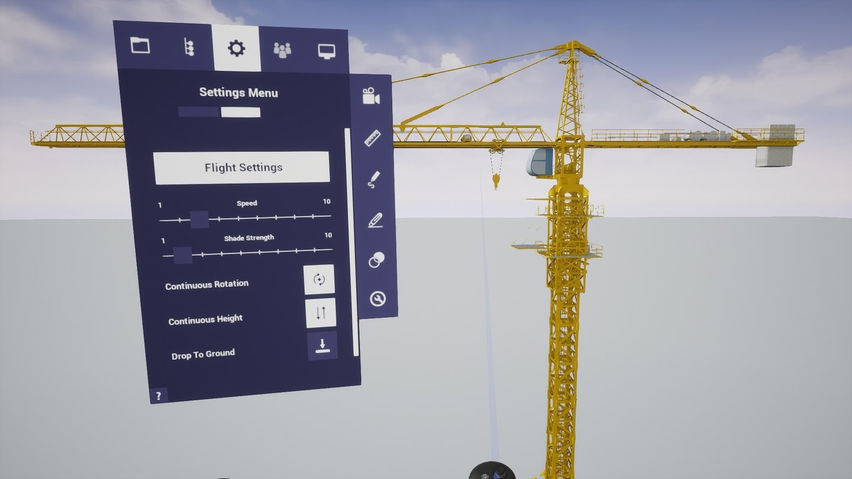This screenshot has height=479, width=852.
Task: Click the Drop To Ground button
Action: tap(322, 346)
